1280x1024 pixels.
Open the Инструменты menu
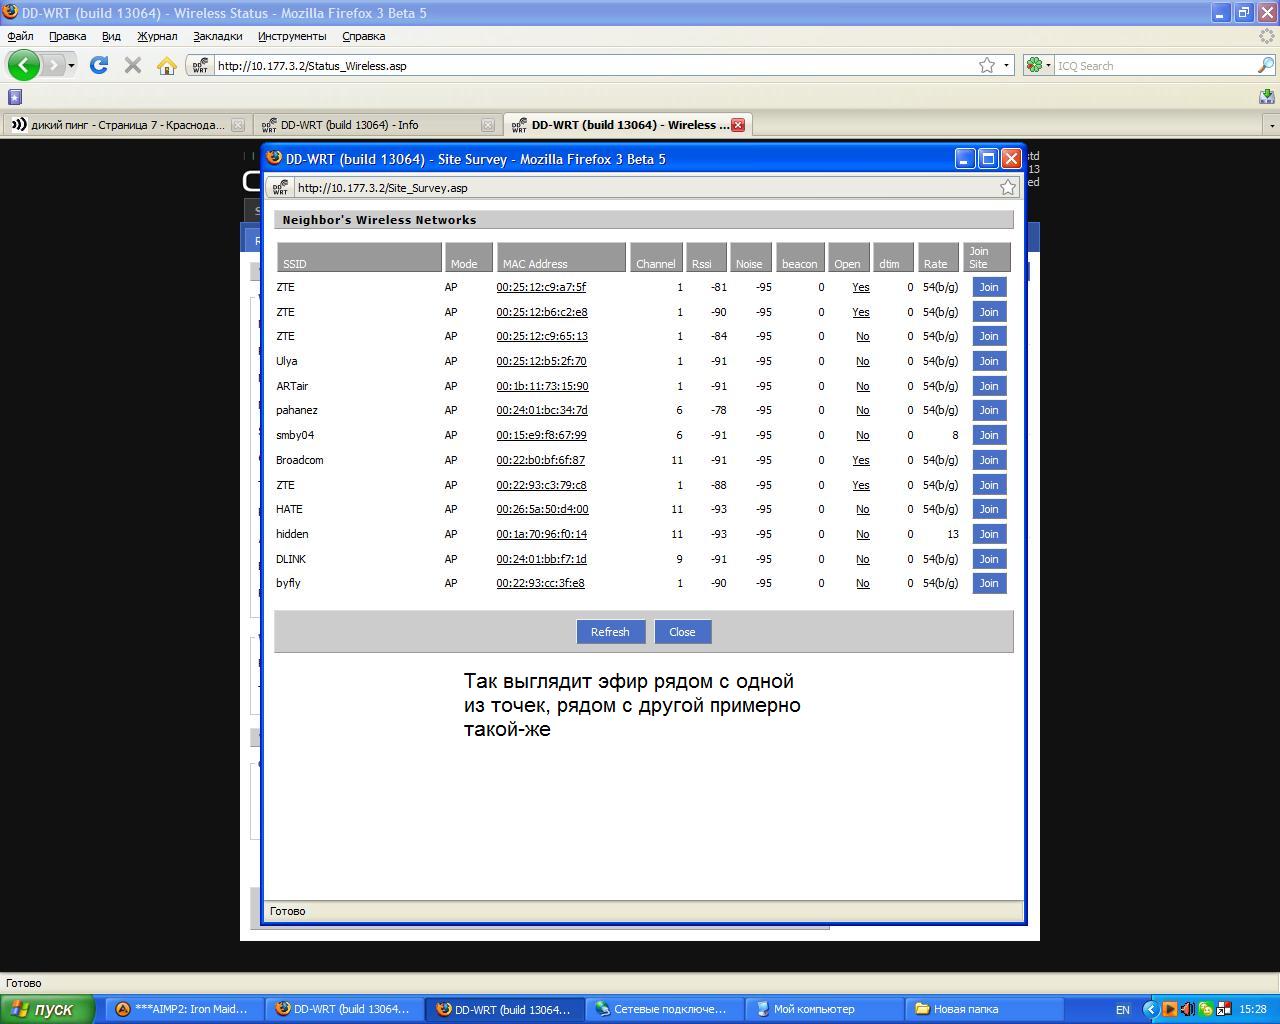coord(292,36)
